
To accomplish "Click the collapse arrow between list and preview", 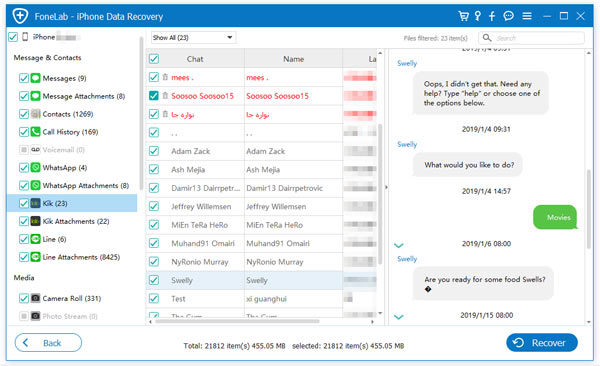I will [x=386, y=187].
